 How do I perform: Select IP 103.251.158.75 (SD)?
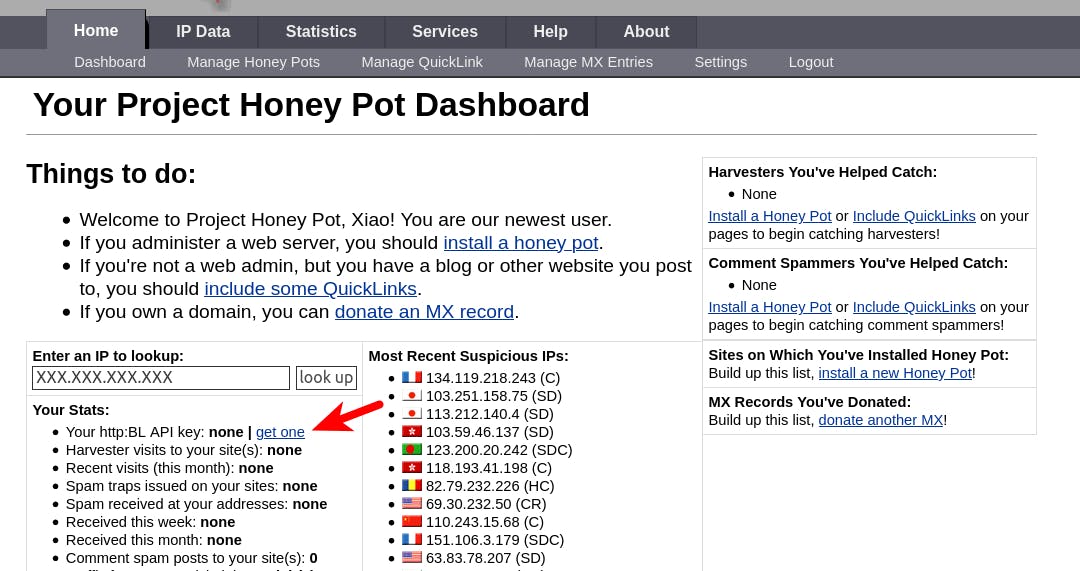tap(494, 396)
